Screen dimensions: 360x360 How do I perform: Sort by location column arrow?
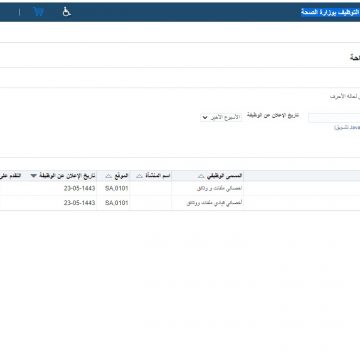(108, 176)
